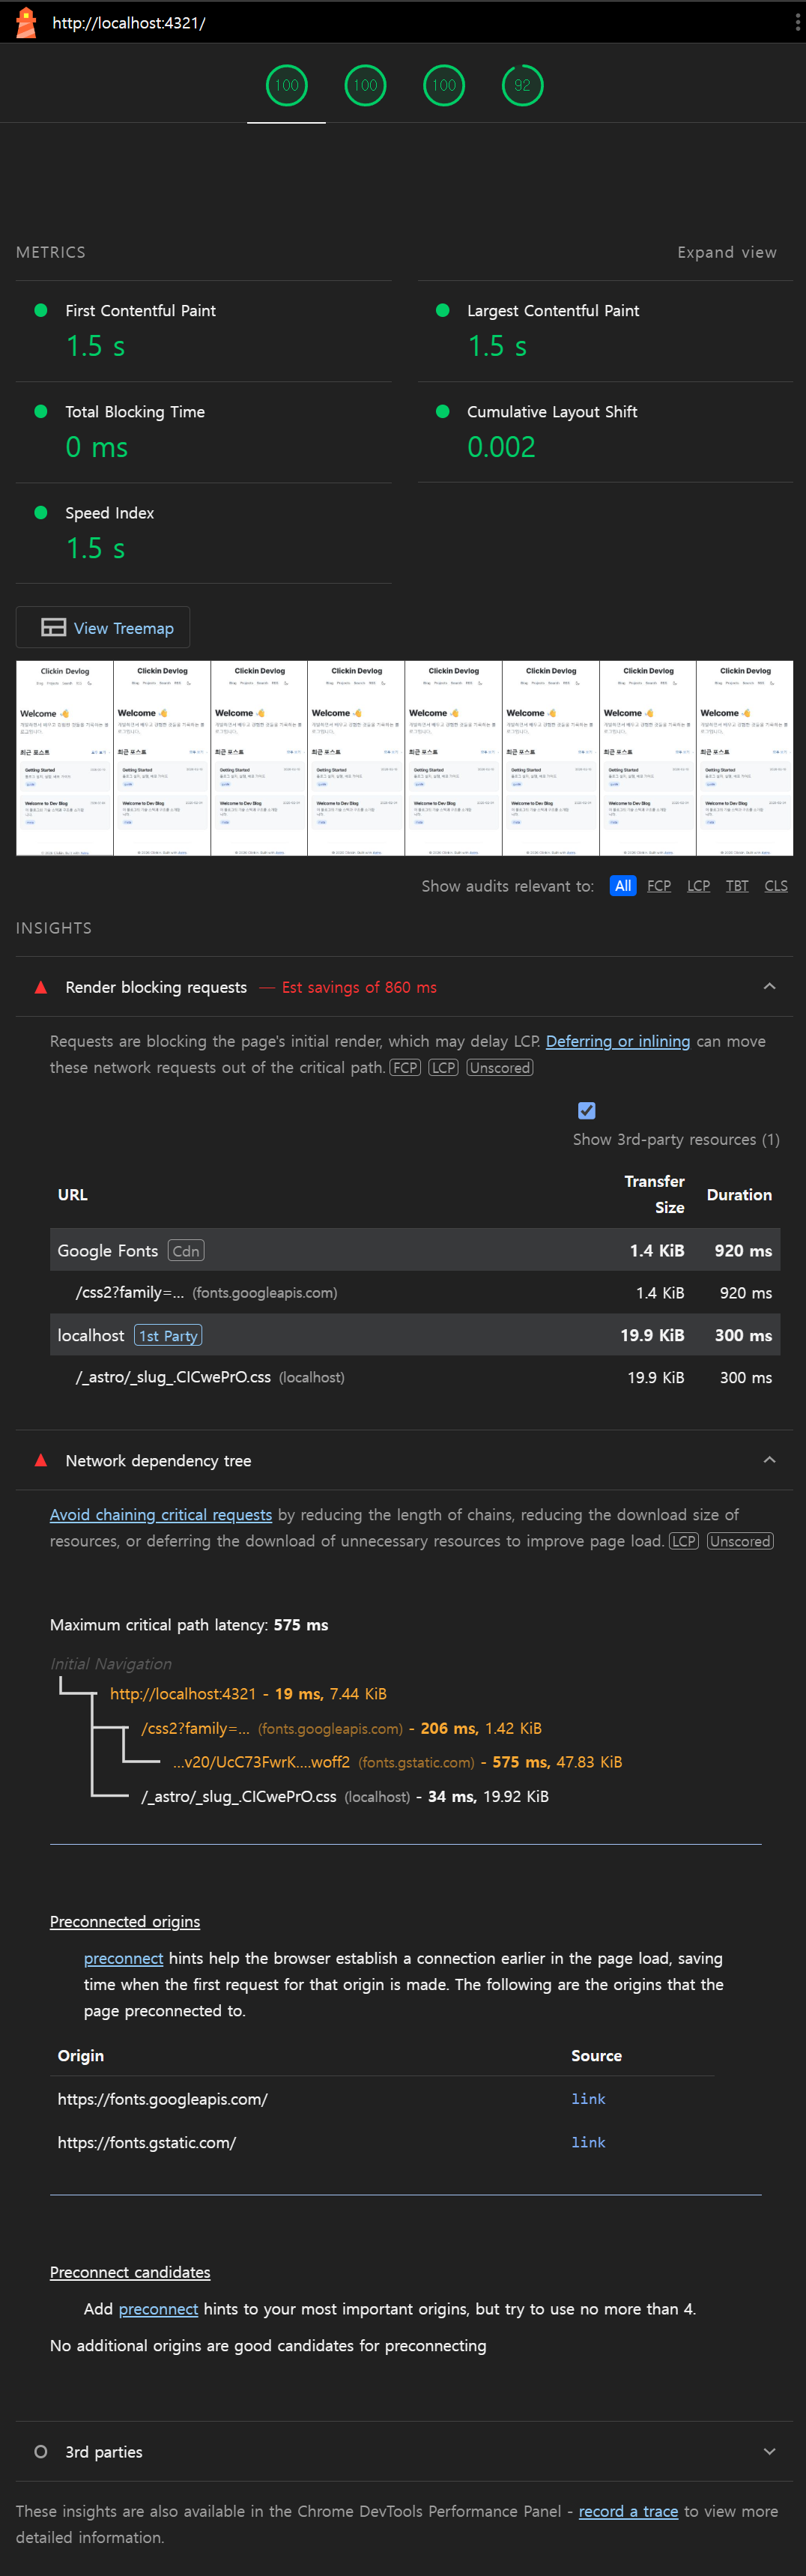806x2576 pixels.
Task: Uncheck Show 3rd-party resources checkbox
Action: tap(587, 1110)
